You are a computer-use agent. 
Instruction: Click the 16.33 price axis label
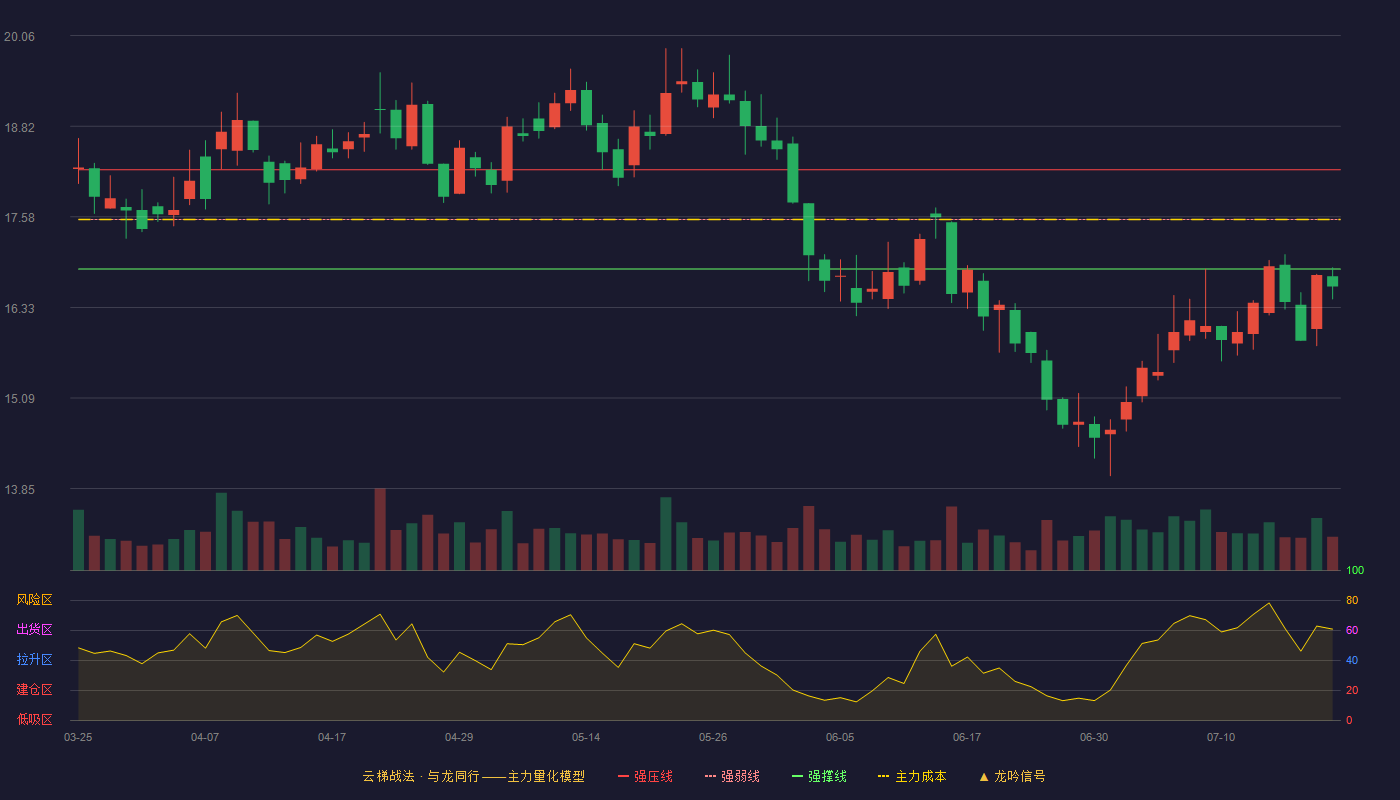coord(19,309)
